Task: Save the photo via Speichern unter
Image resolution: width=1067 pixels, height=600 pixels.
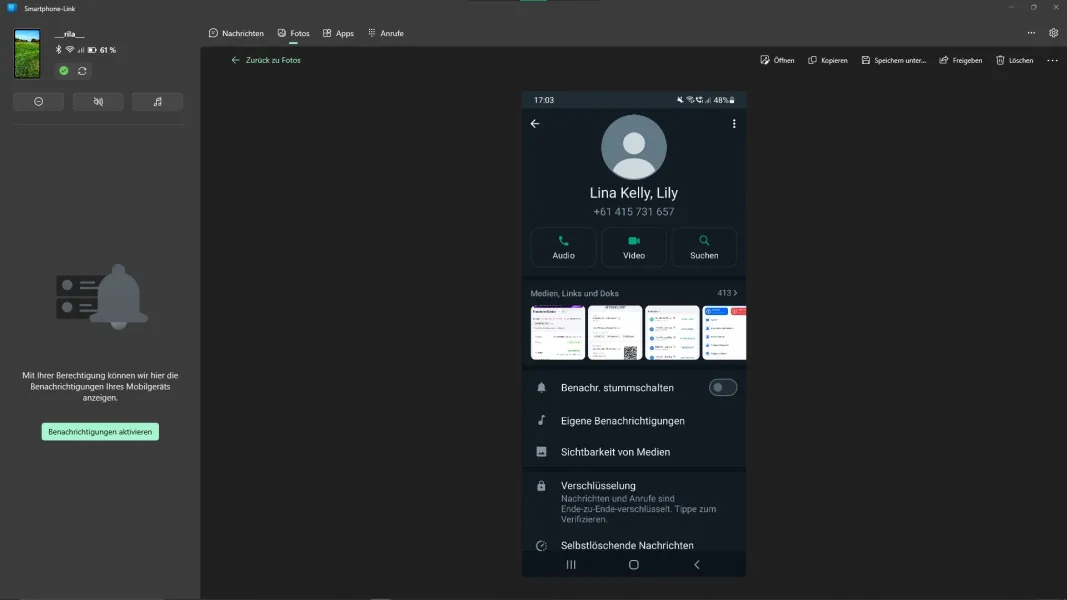Action: (893, 60)
